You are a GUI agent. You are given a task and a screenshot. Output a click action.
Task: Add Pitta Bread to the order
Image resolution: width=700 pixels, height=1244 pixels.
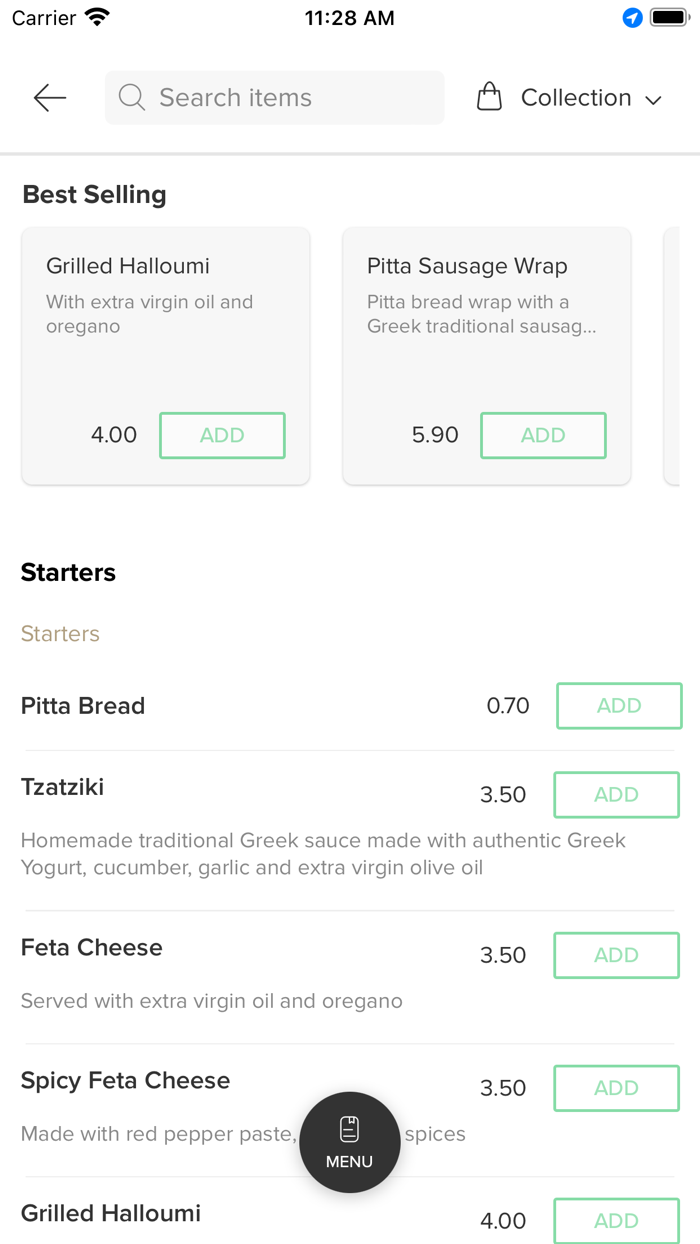[x=618, y=705]
